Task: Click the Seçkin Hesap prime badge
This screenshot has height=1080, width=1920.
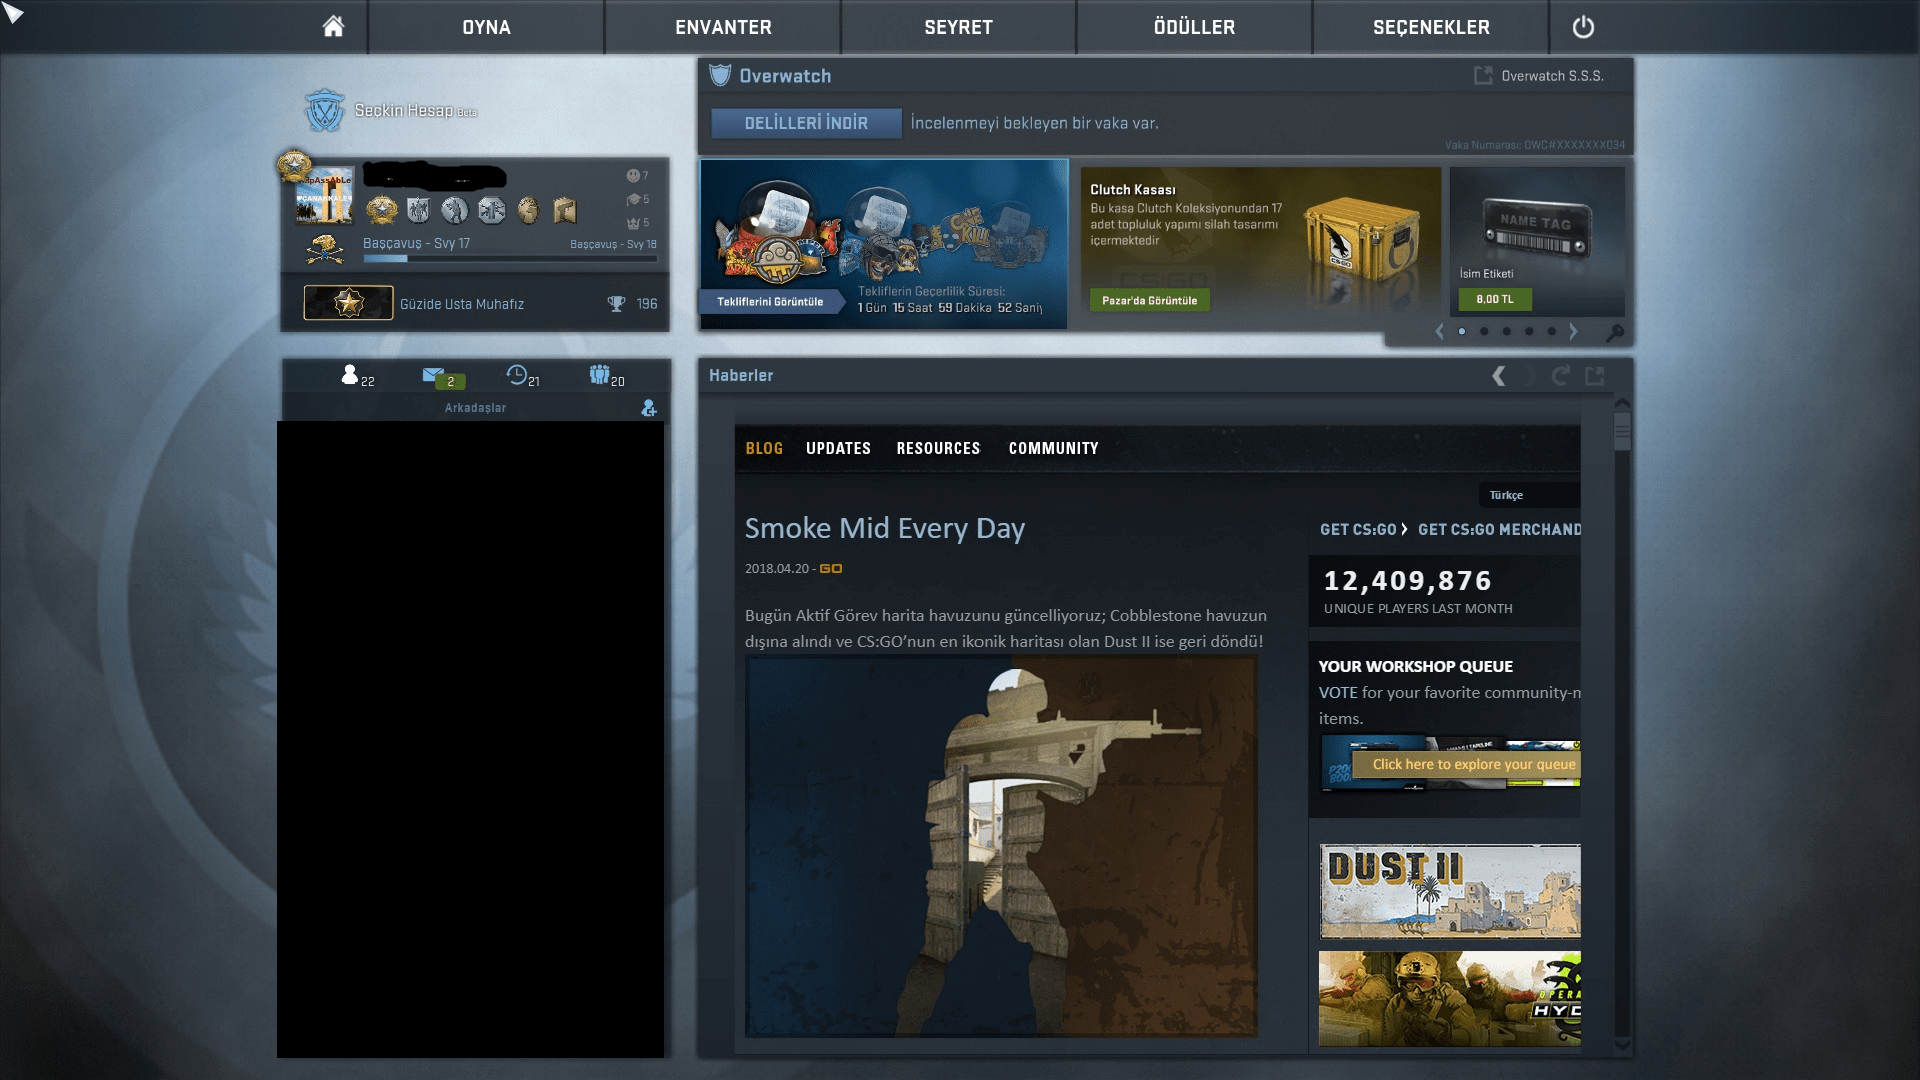Action: click(324, 110)
